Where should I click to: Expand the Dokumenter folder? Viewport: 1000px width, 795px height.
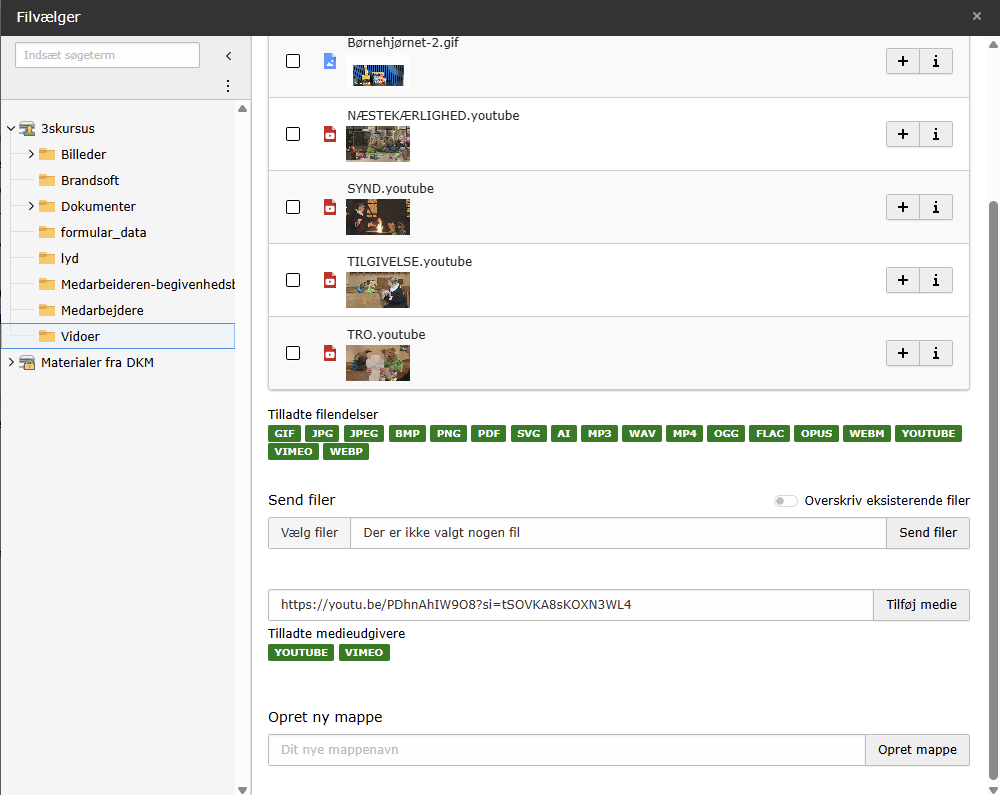click(x=31, y=206)
